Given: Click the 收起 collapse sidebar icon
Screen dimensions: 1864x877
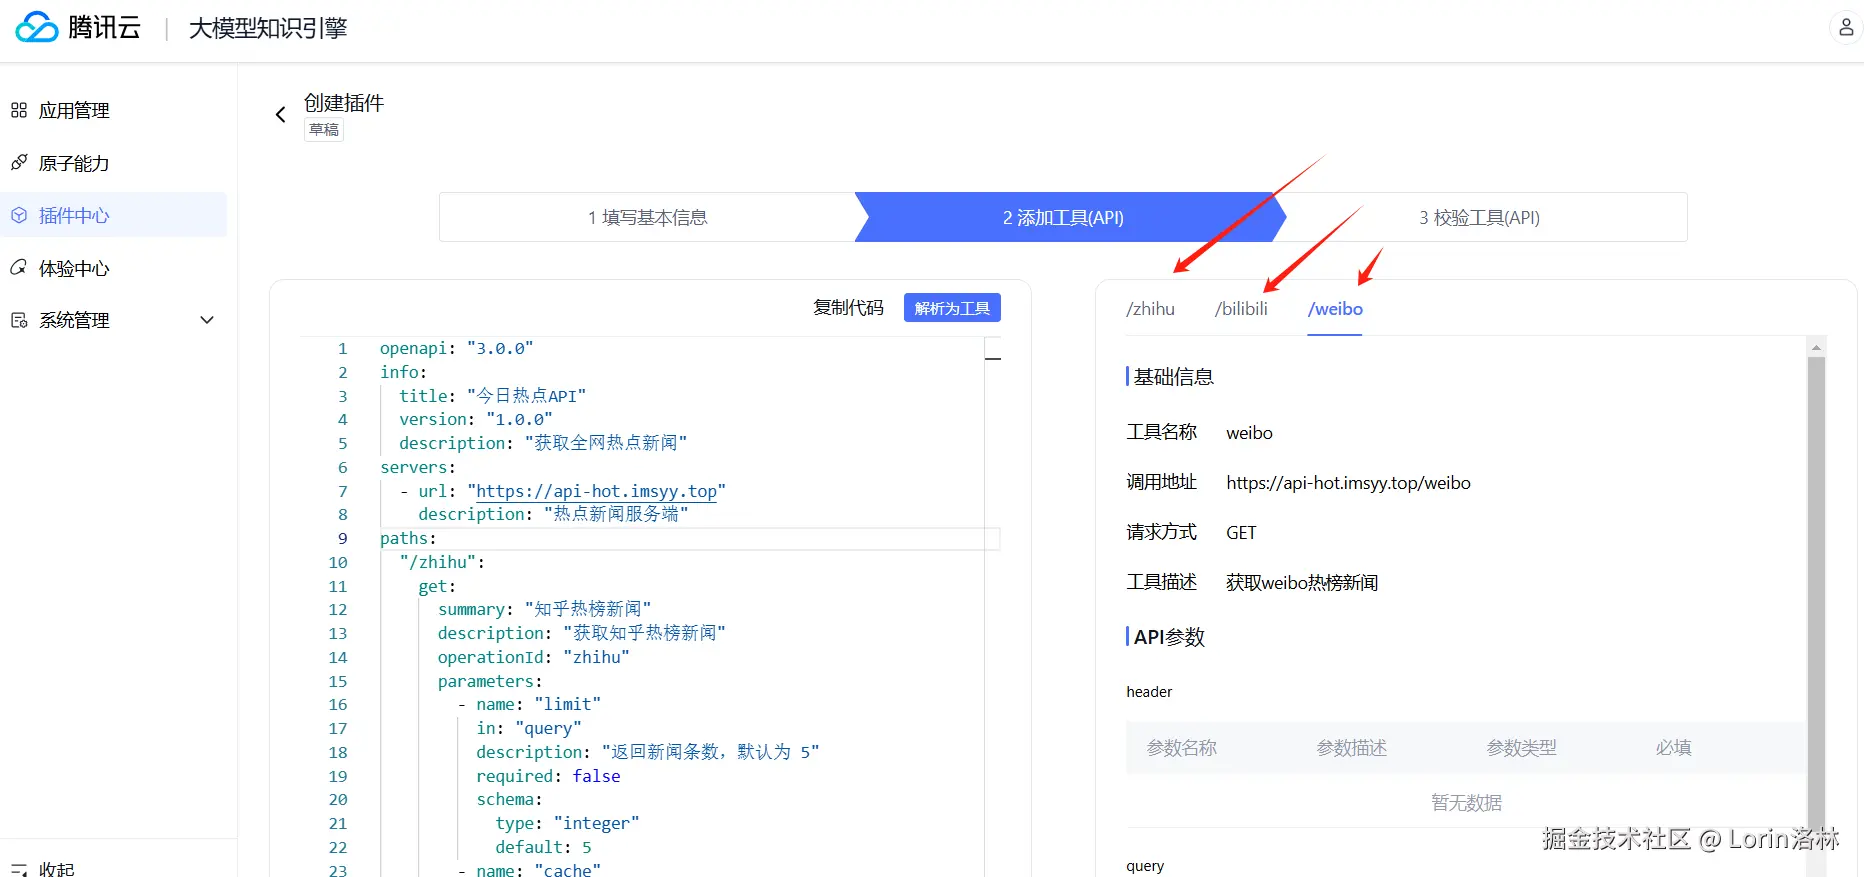Looking at the screenshot, I should pyautogui.click(x=19, y=869).
